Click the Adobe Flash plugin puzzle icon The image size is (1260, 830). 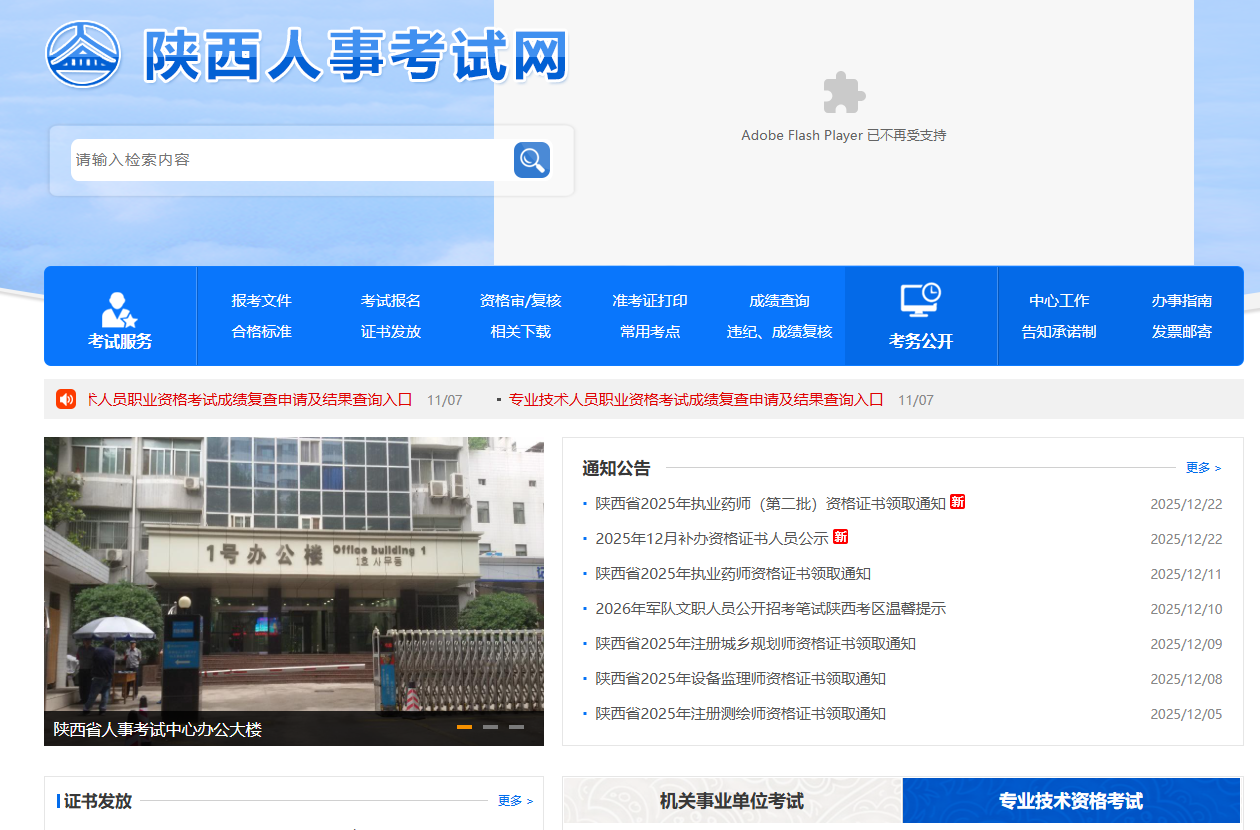[843, 93]
